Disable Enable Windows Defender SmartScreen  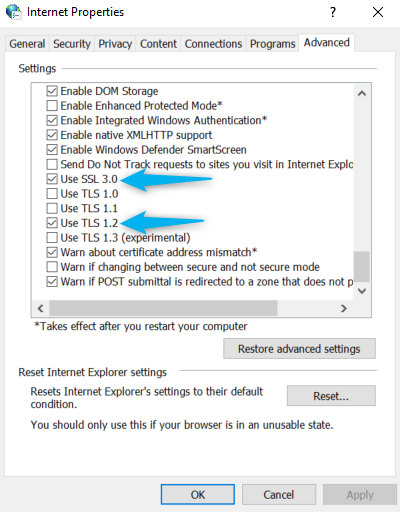click(52, 150)
